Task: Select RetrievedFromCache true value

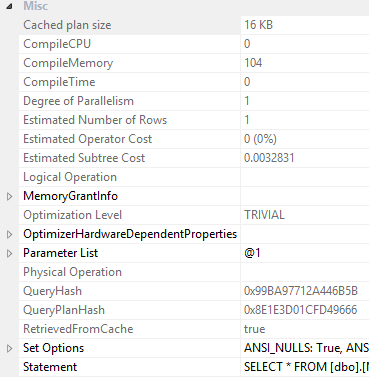Action: click(305, 329)
